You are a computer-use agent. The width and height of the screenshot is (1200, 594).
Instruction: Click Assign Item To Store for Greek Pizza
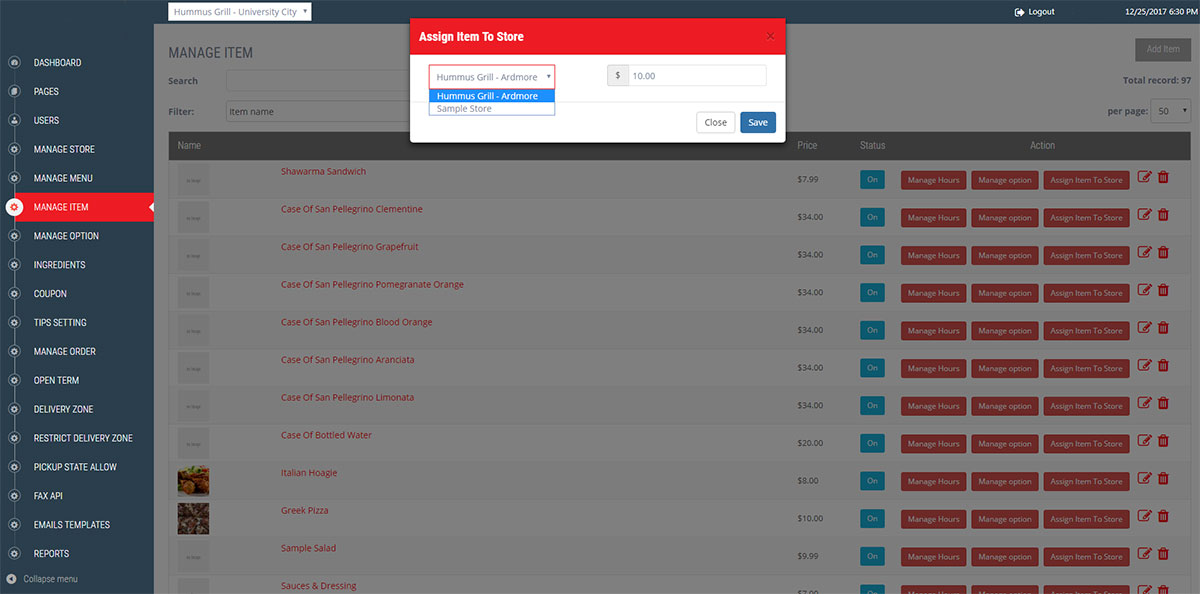point(1086,519)
